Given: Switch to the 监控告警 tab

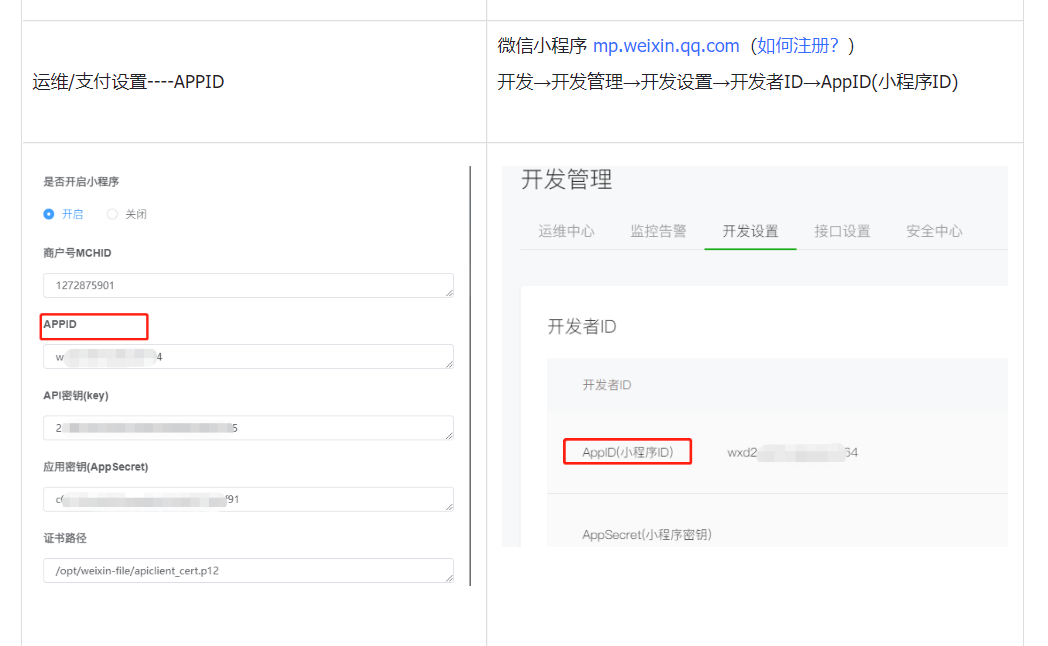Looking at the screenshot, I should pos(658,231).
